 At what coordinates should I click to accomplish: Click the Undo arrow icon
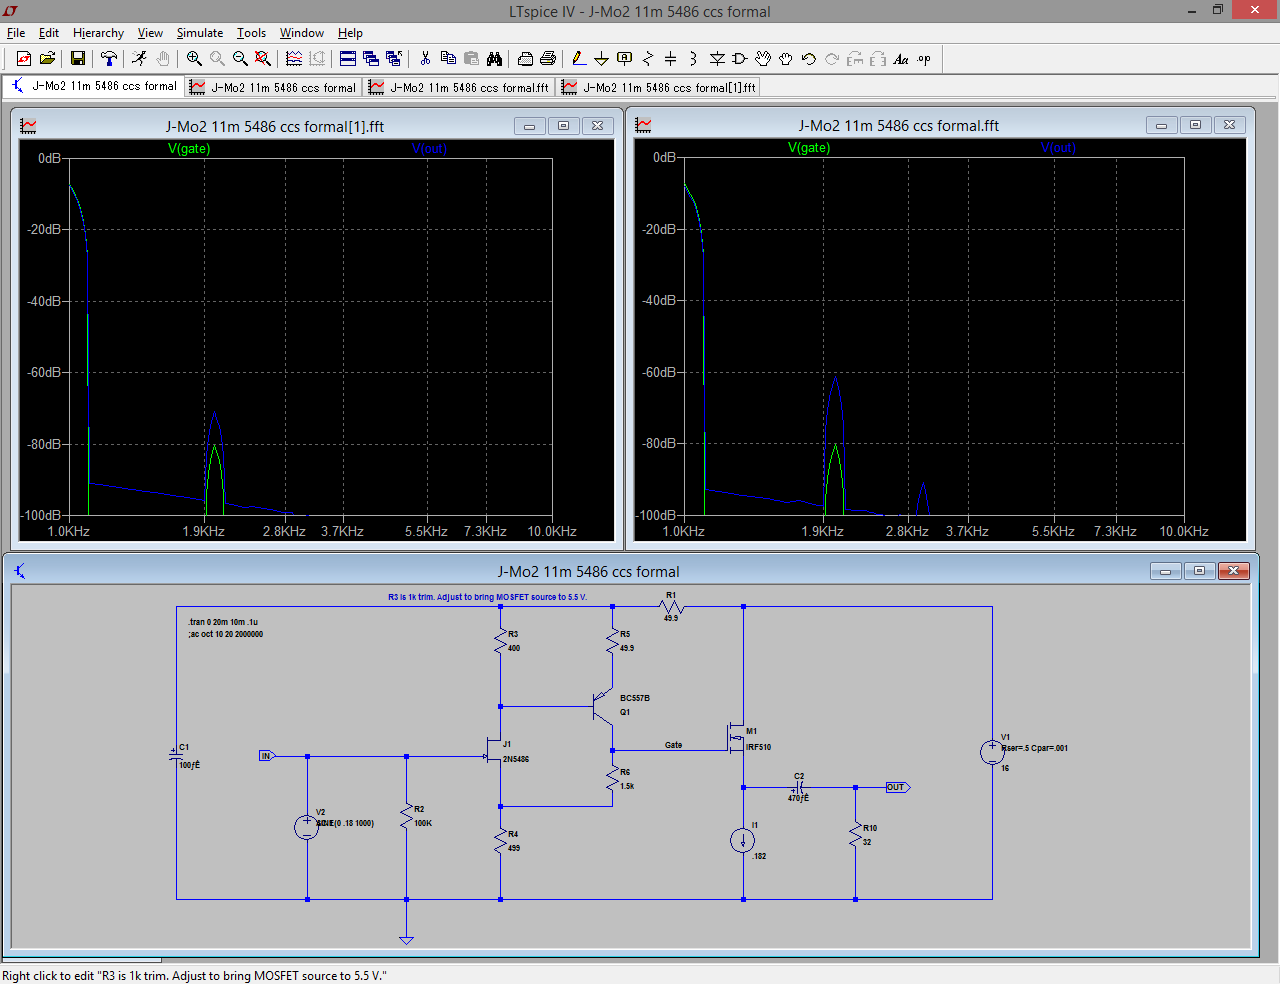tap(809, 59)
